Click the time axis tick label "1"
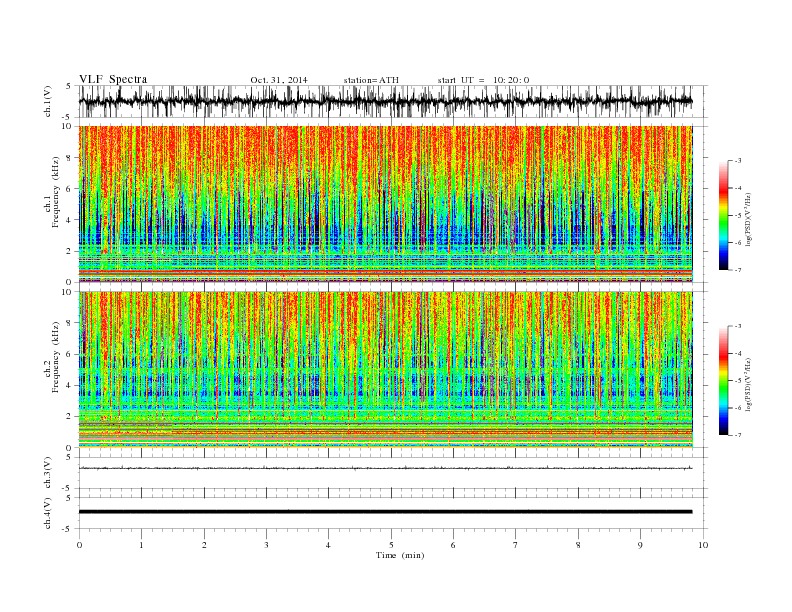The height and width of the screenshot is (612, 792). [x=141, y=545]
